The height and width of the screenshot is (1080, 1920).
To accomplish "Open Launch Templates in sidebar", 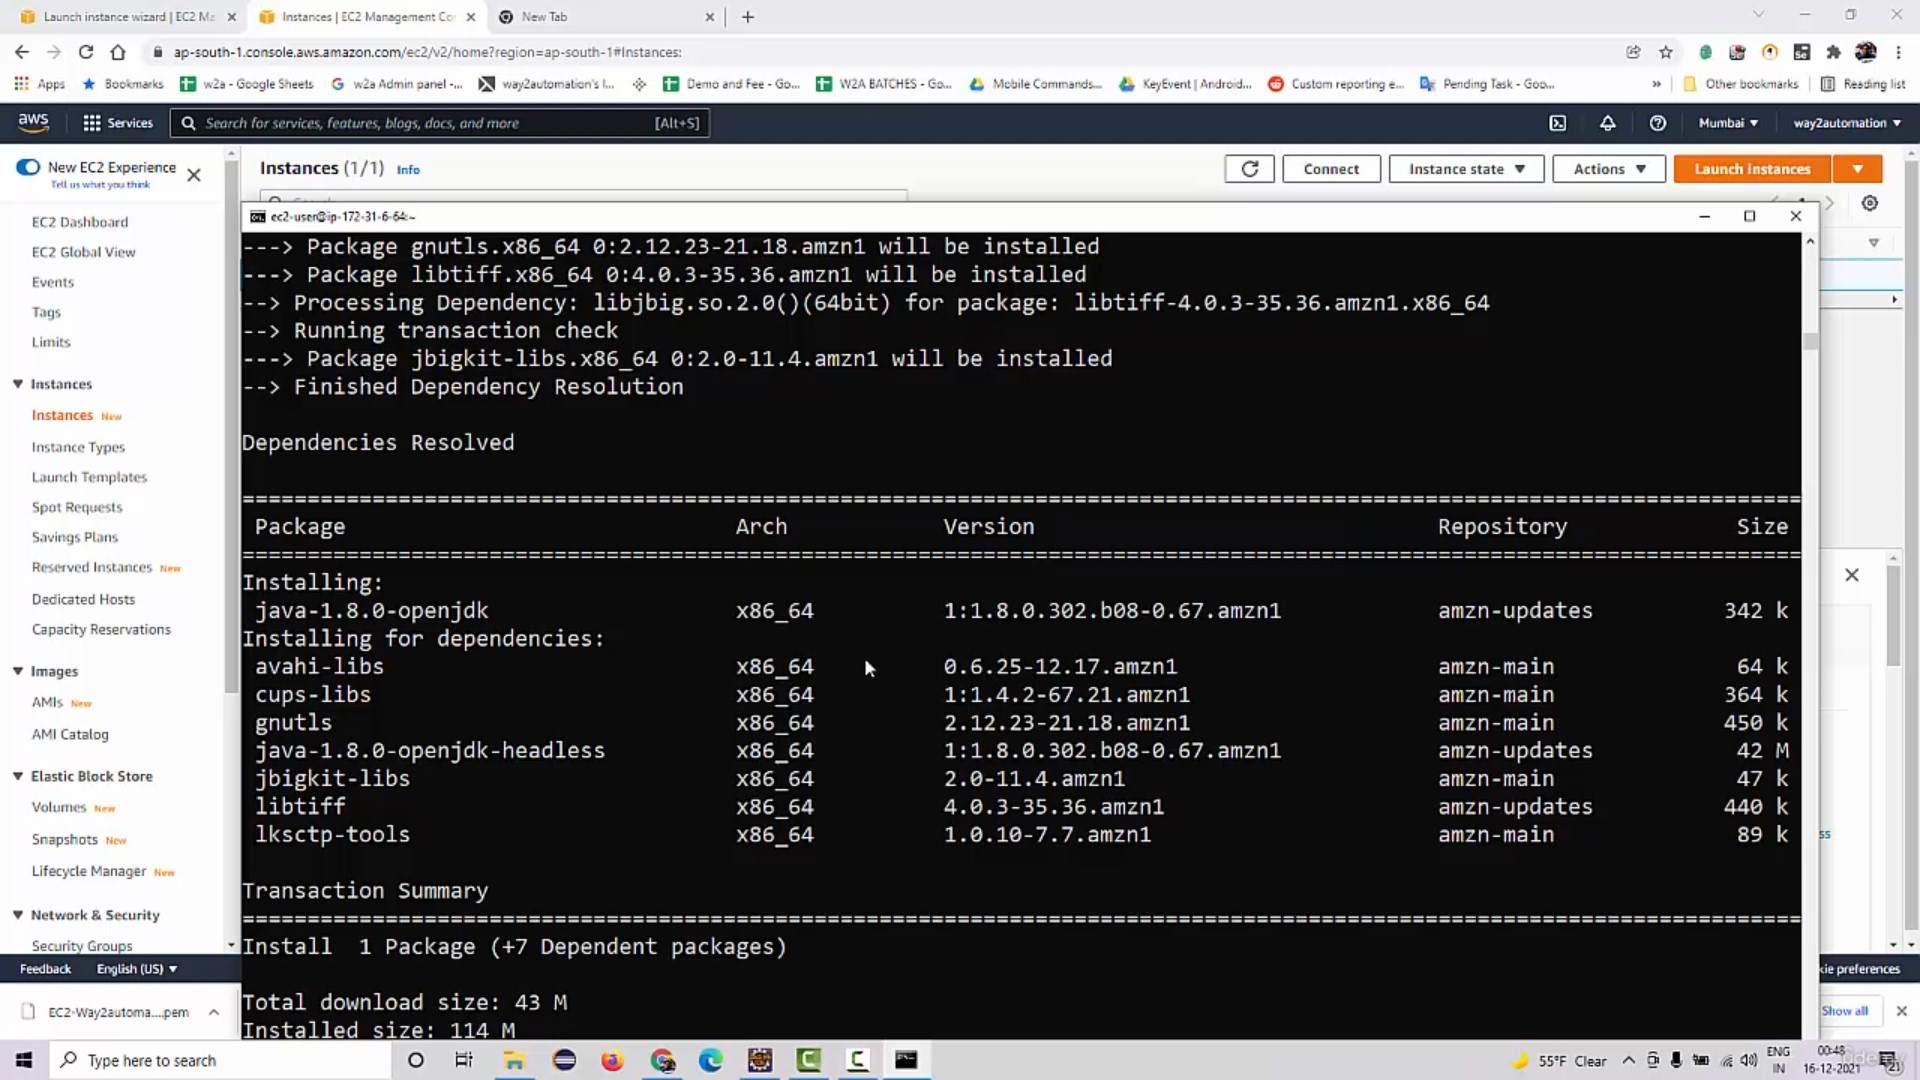I will point(89,477).
